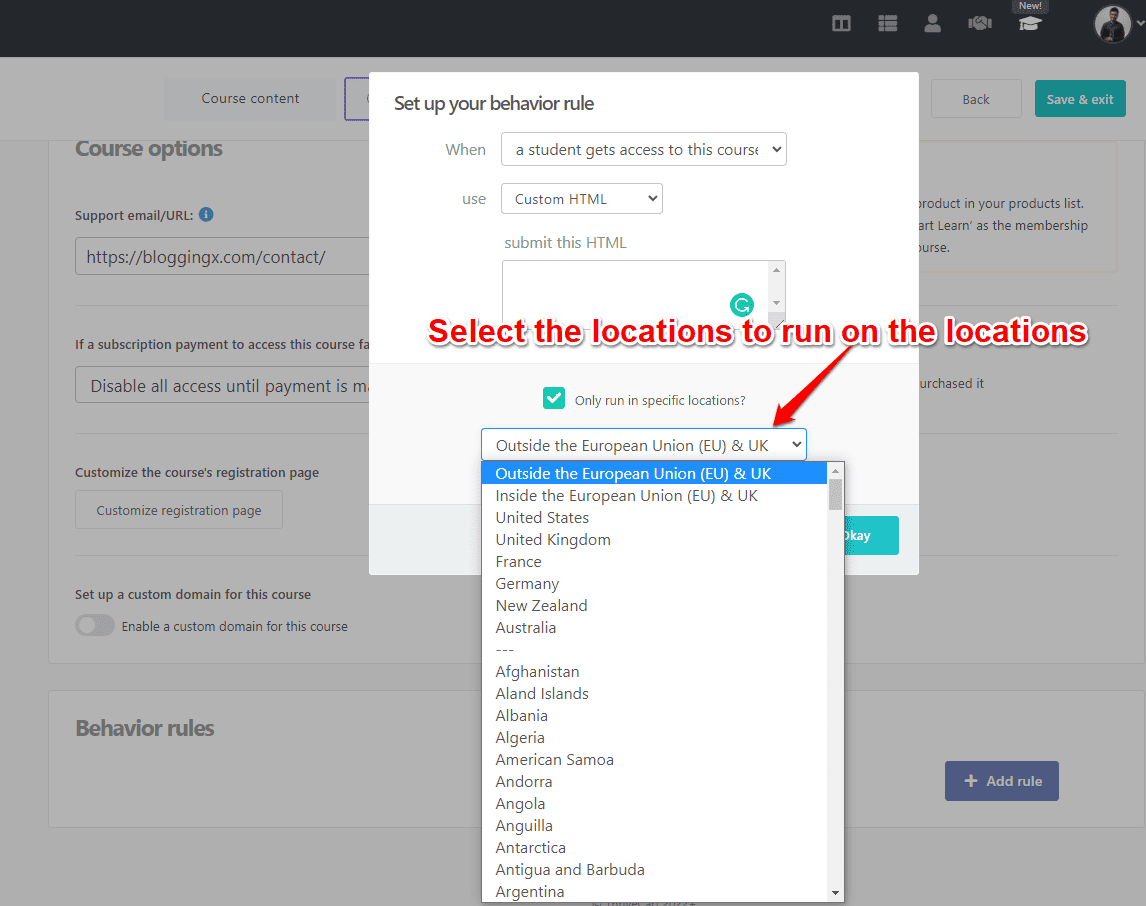The width and height of the screenshot is (1146, 906).
Task: Click the info icon next to Support email/URL
Action: pos(206,214)
